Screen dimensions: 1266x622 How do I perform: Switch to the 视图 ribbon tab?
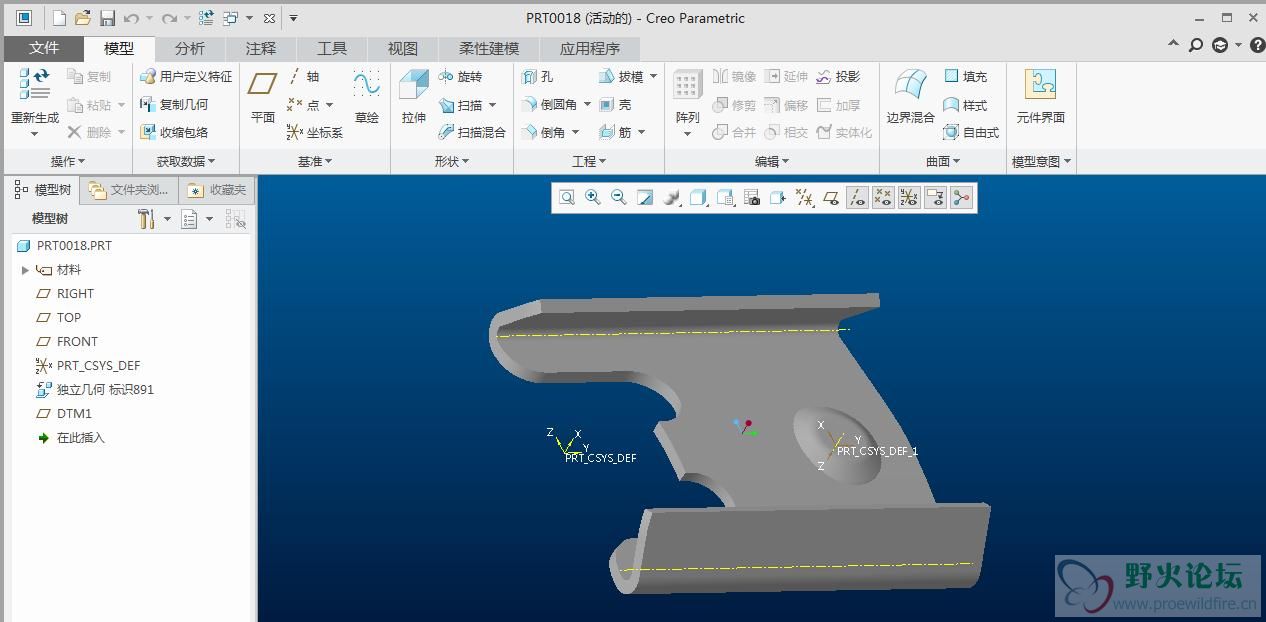(x=403, y=48)
